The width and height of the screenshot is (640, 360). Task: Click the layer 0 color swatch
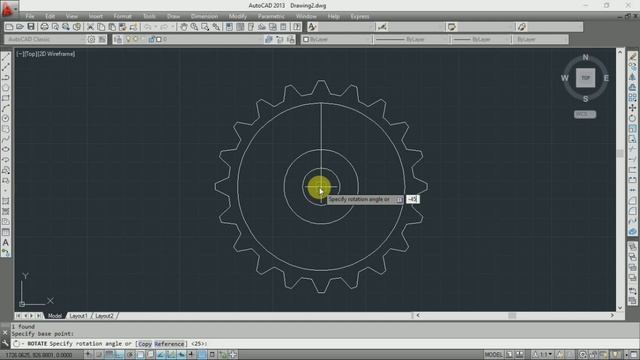click(158, 39)
